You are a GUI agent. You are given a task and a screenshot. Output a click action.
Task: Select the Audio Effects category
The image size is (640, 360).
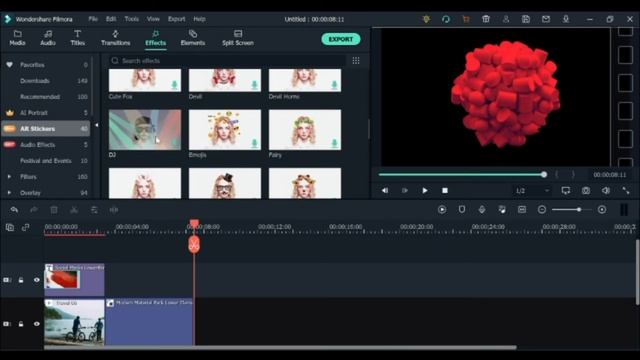47,144
